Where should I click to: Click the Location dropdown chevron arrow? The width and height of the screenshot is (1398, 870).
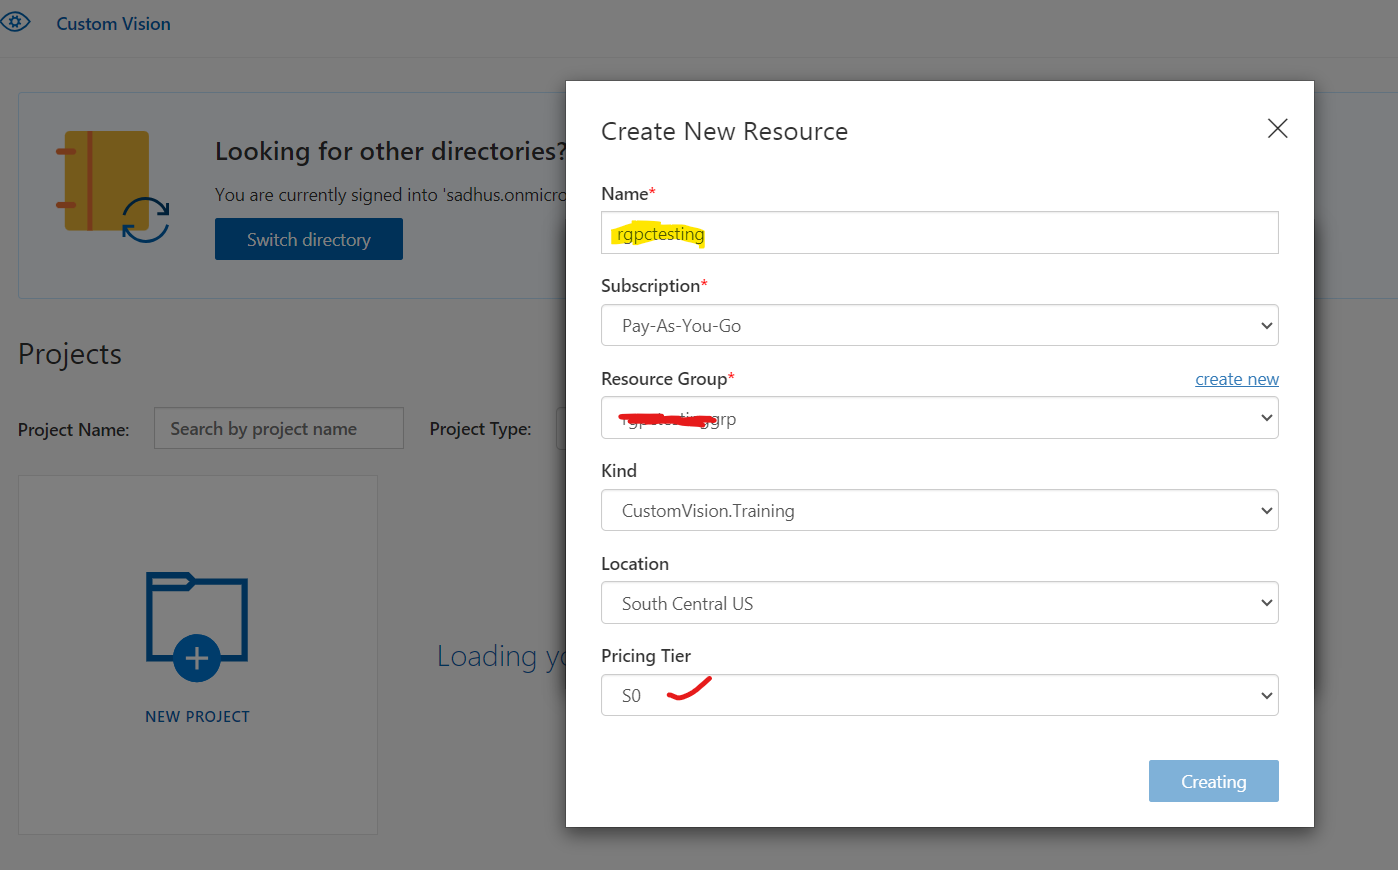click(1266, 603)
